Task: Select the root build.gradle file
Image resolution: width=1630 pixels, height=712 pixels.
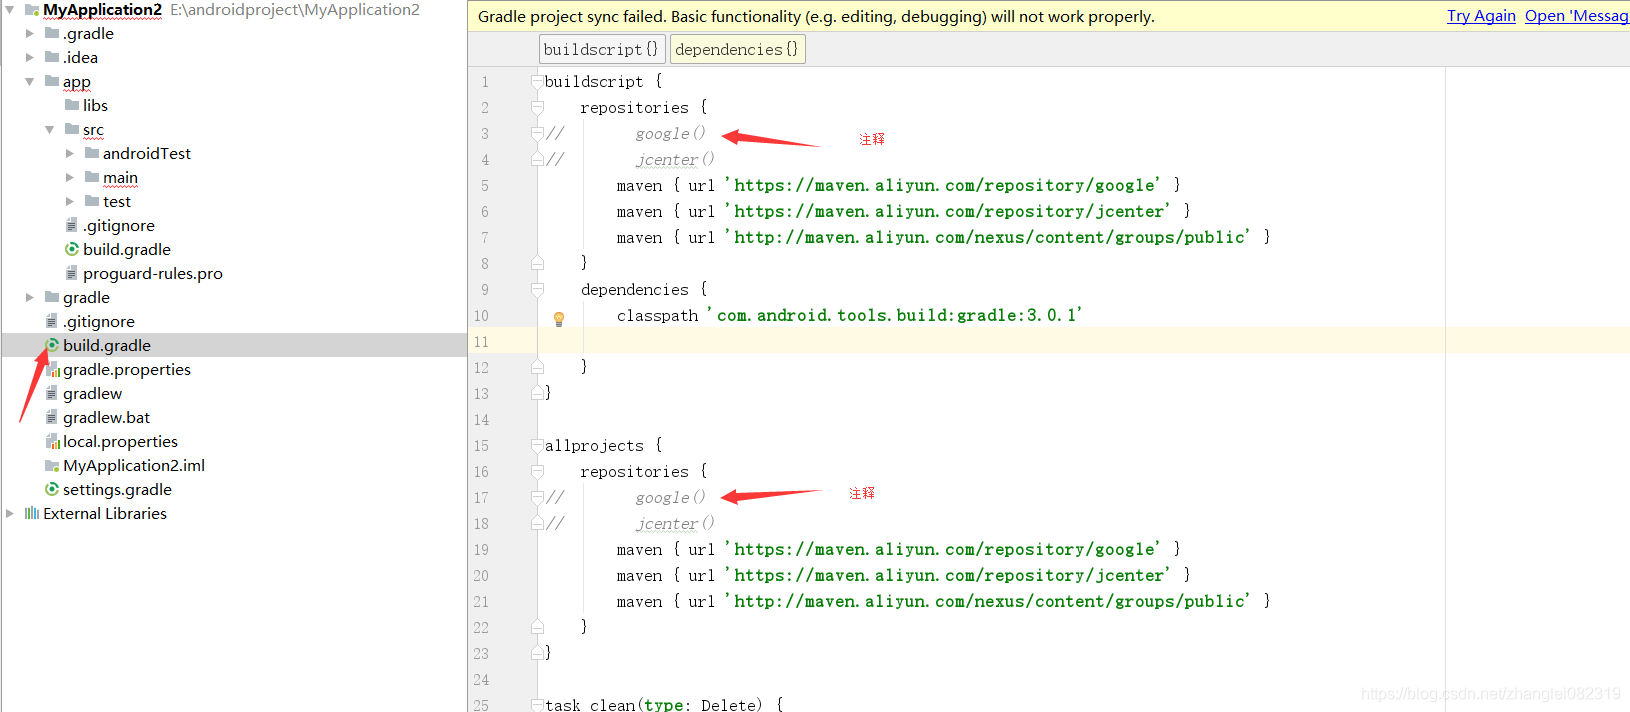Action: [x=107, y=345]
